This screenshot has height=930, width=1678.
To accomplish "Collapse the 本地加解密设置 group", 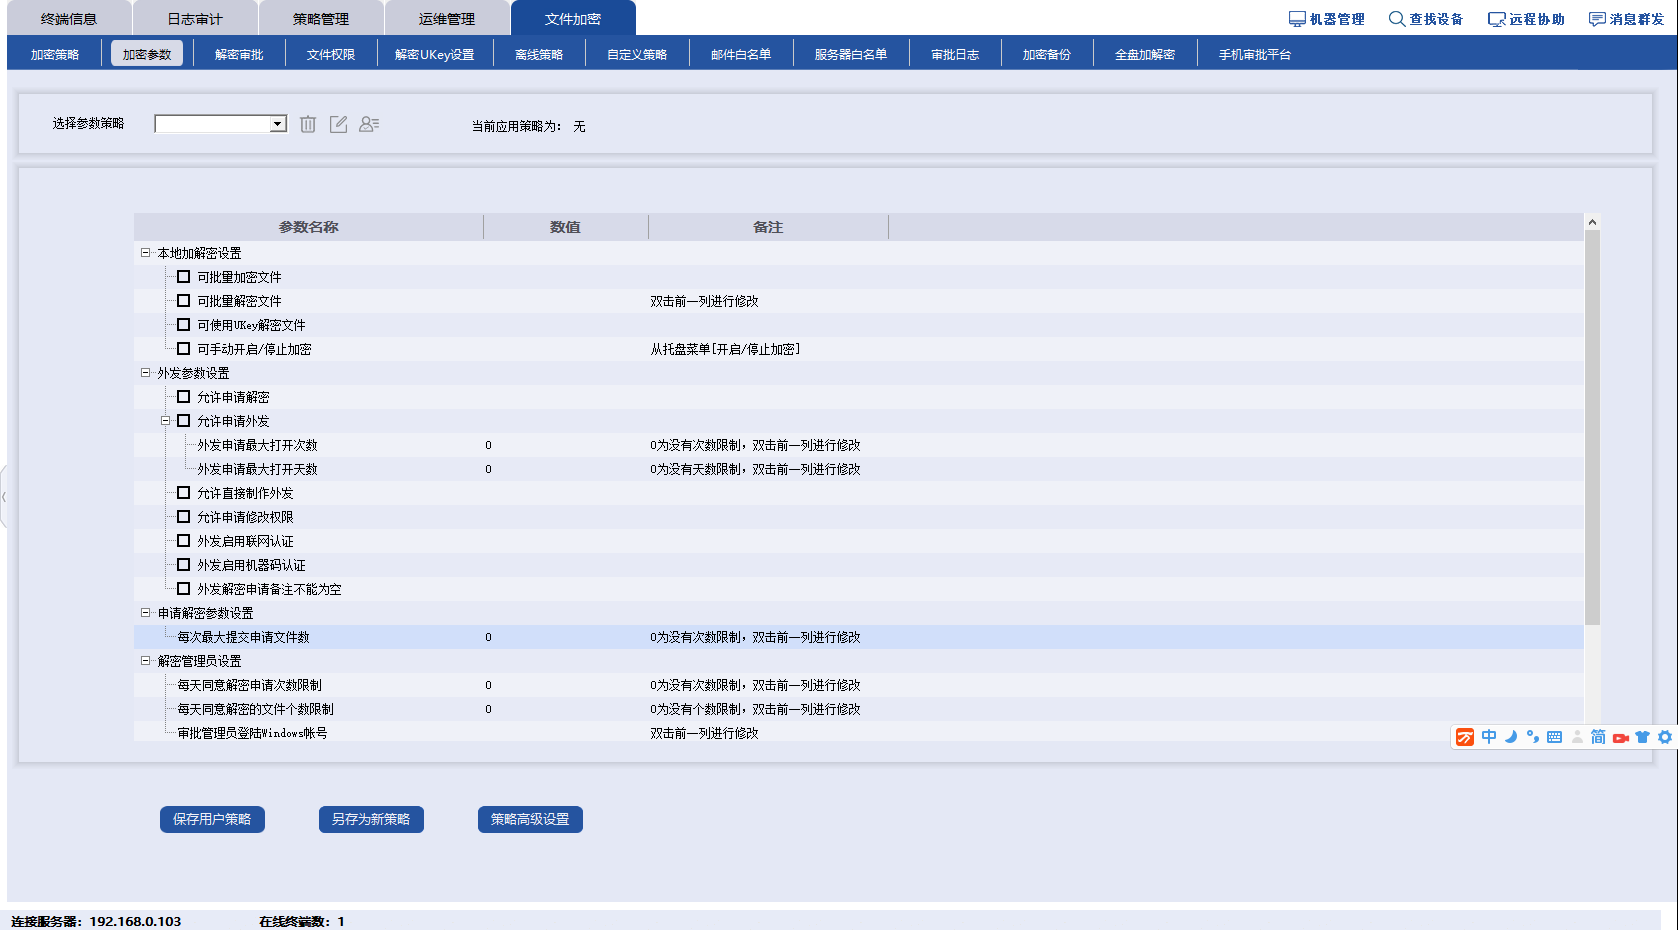I will (x=145, y=253).
